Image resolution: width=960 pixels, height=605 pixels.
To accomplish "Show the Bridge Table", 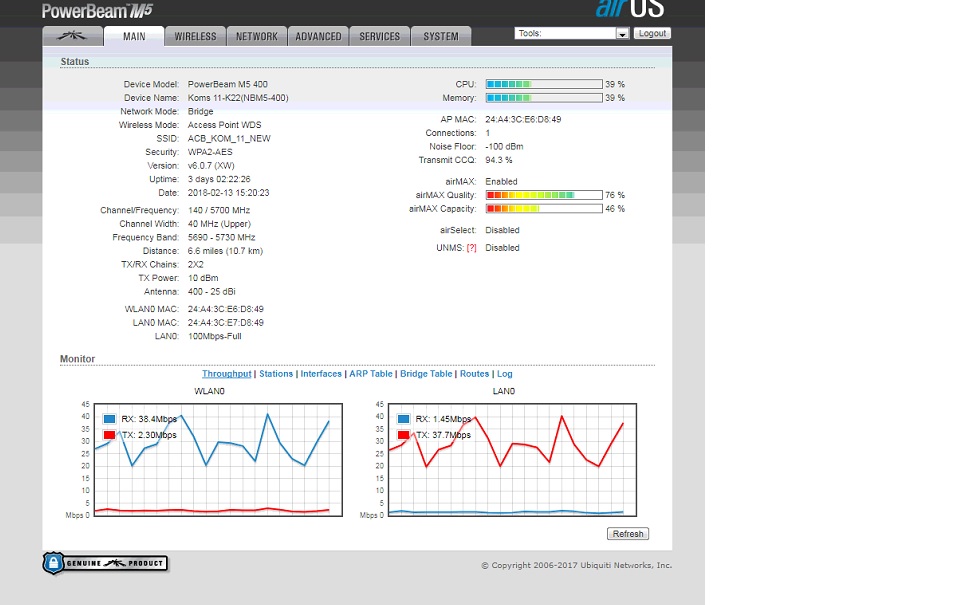I will click(426, 374).
